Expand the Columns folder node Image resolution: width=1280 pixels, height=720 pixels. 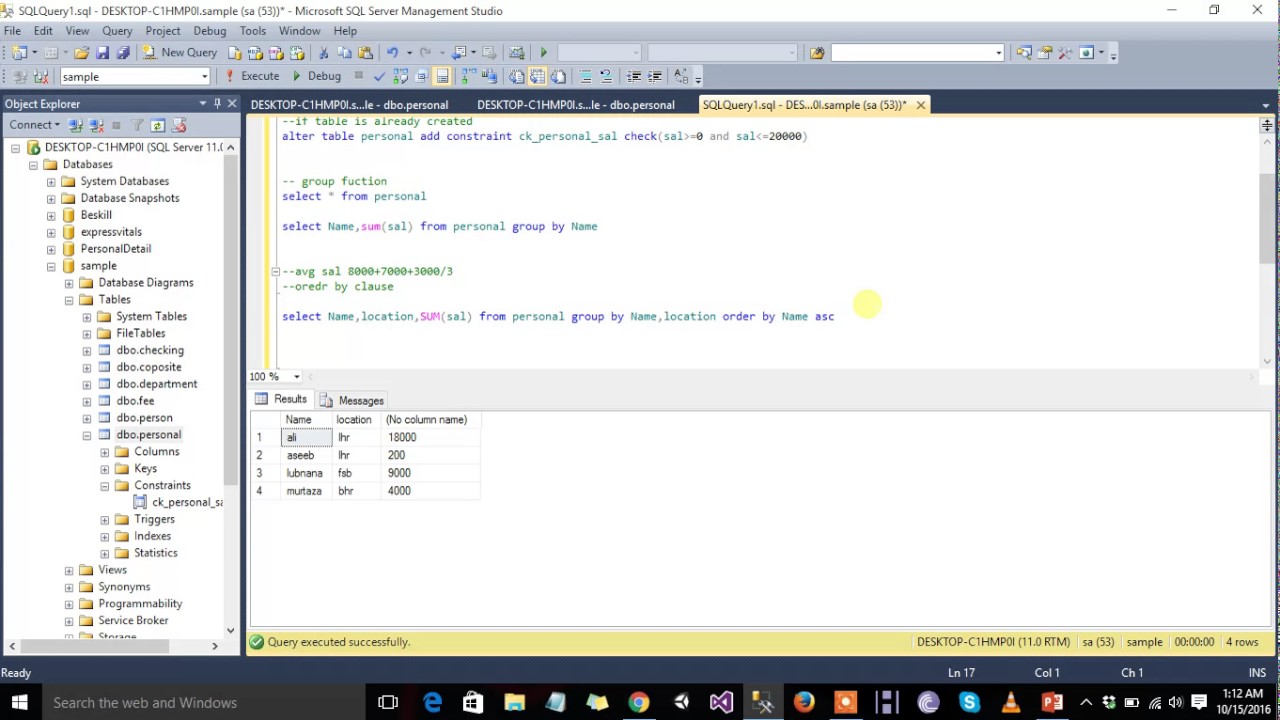tap(105, 452)
